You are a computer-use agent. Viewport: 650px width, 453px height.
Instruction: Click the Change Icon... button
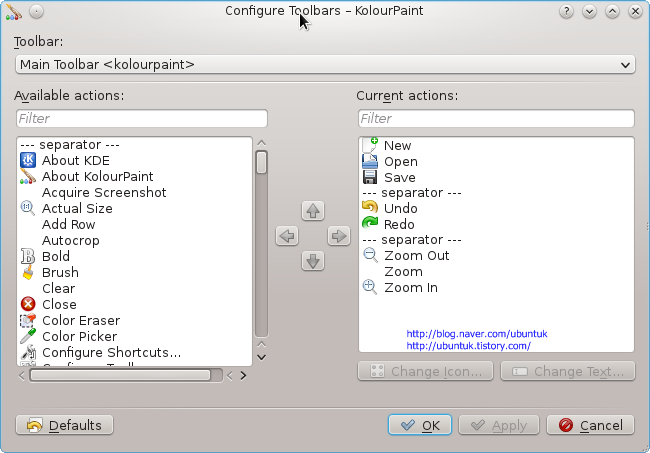426,371
